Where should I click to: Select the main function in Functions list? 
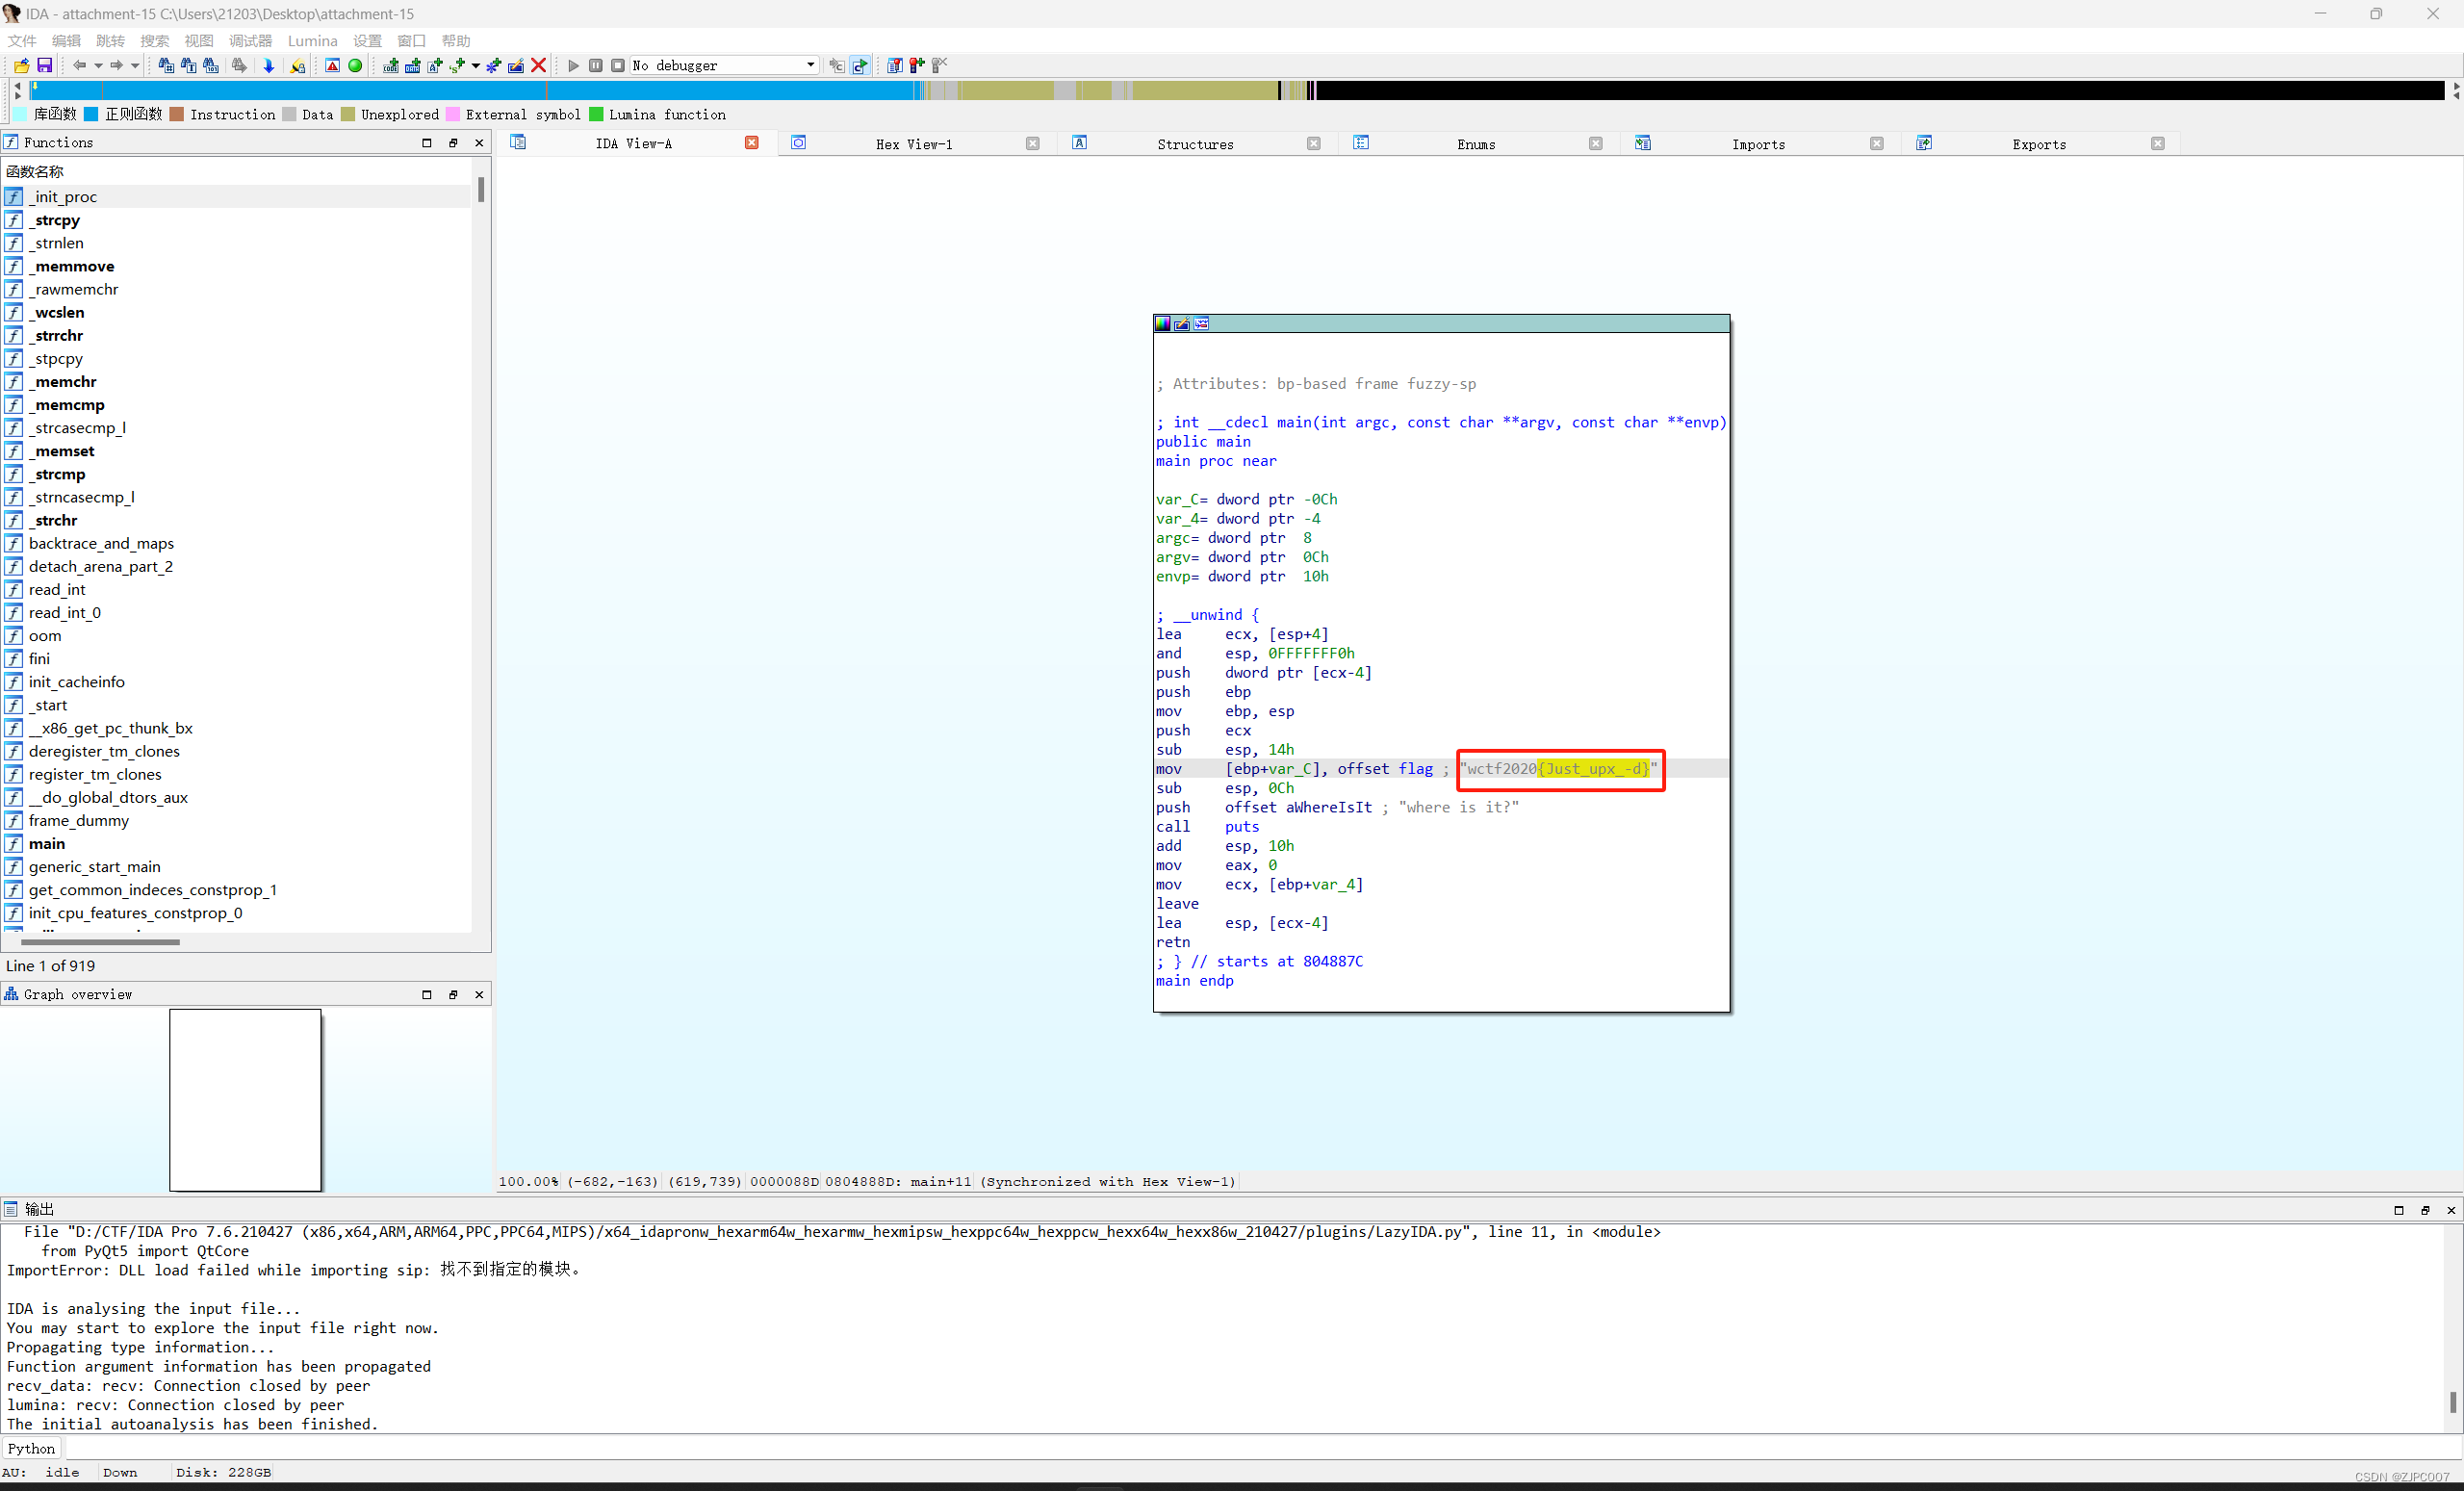(47, 844)
